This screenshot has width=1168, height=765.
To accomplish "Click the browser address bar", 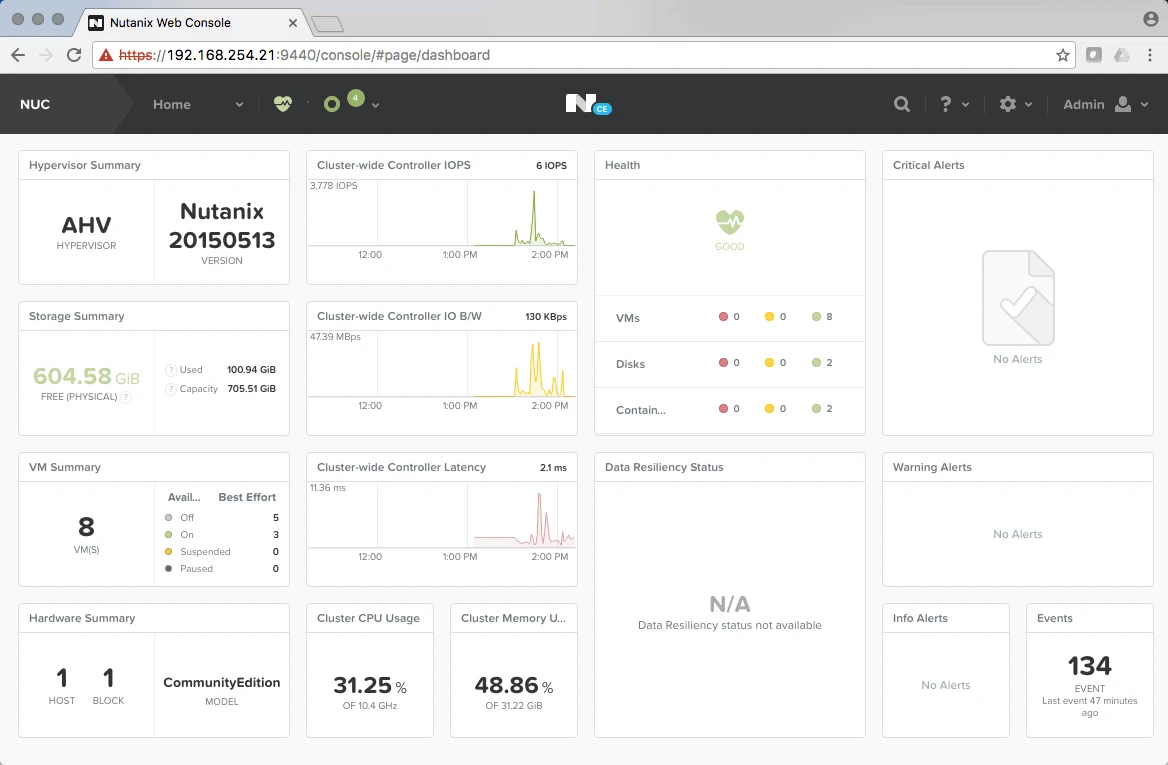I will (580, 55).
